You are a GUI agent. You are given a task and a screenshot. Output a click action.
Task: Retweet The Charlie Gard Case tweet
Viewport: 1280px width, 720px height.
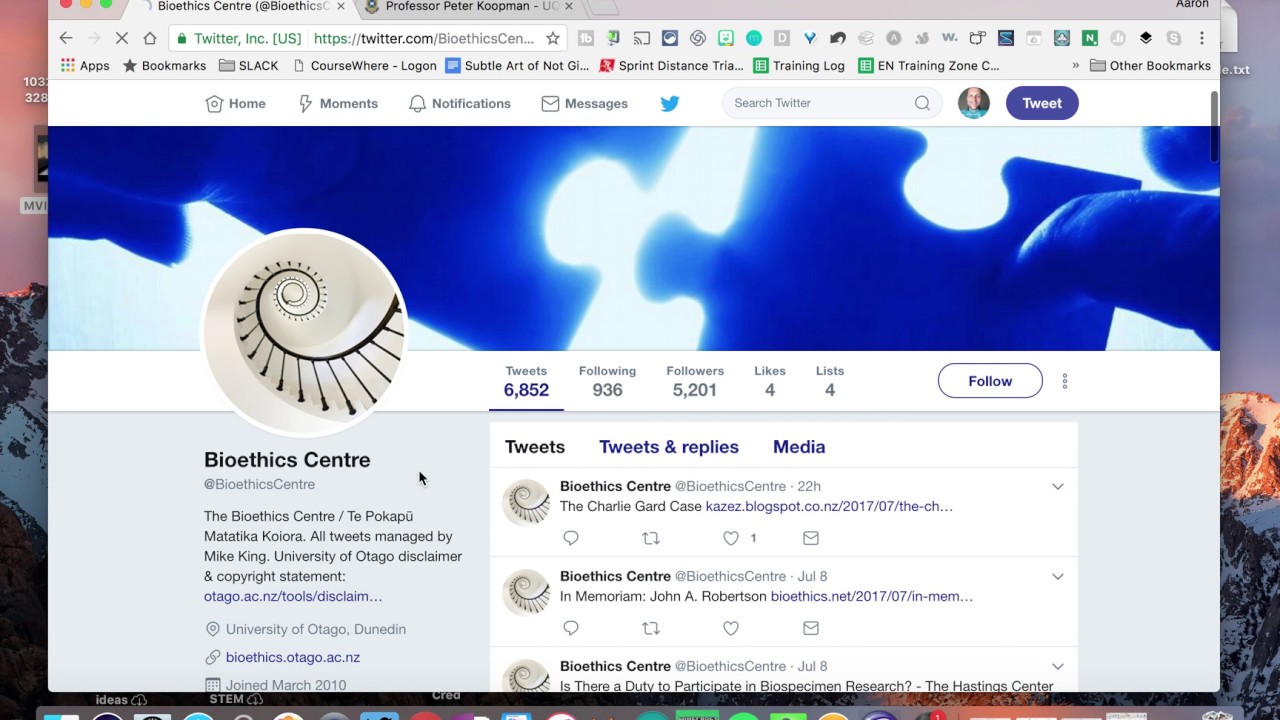pyautogui.click(x=651, y=538)
